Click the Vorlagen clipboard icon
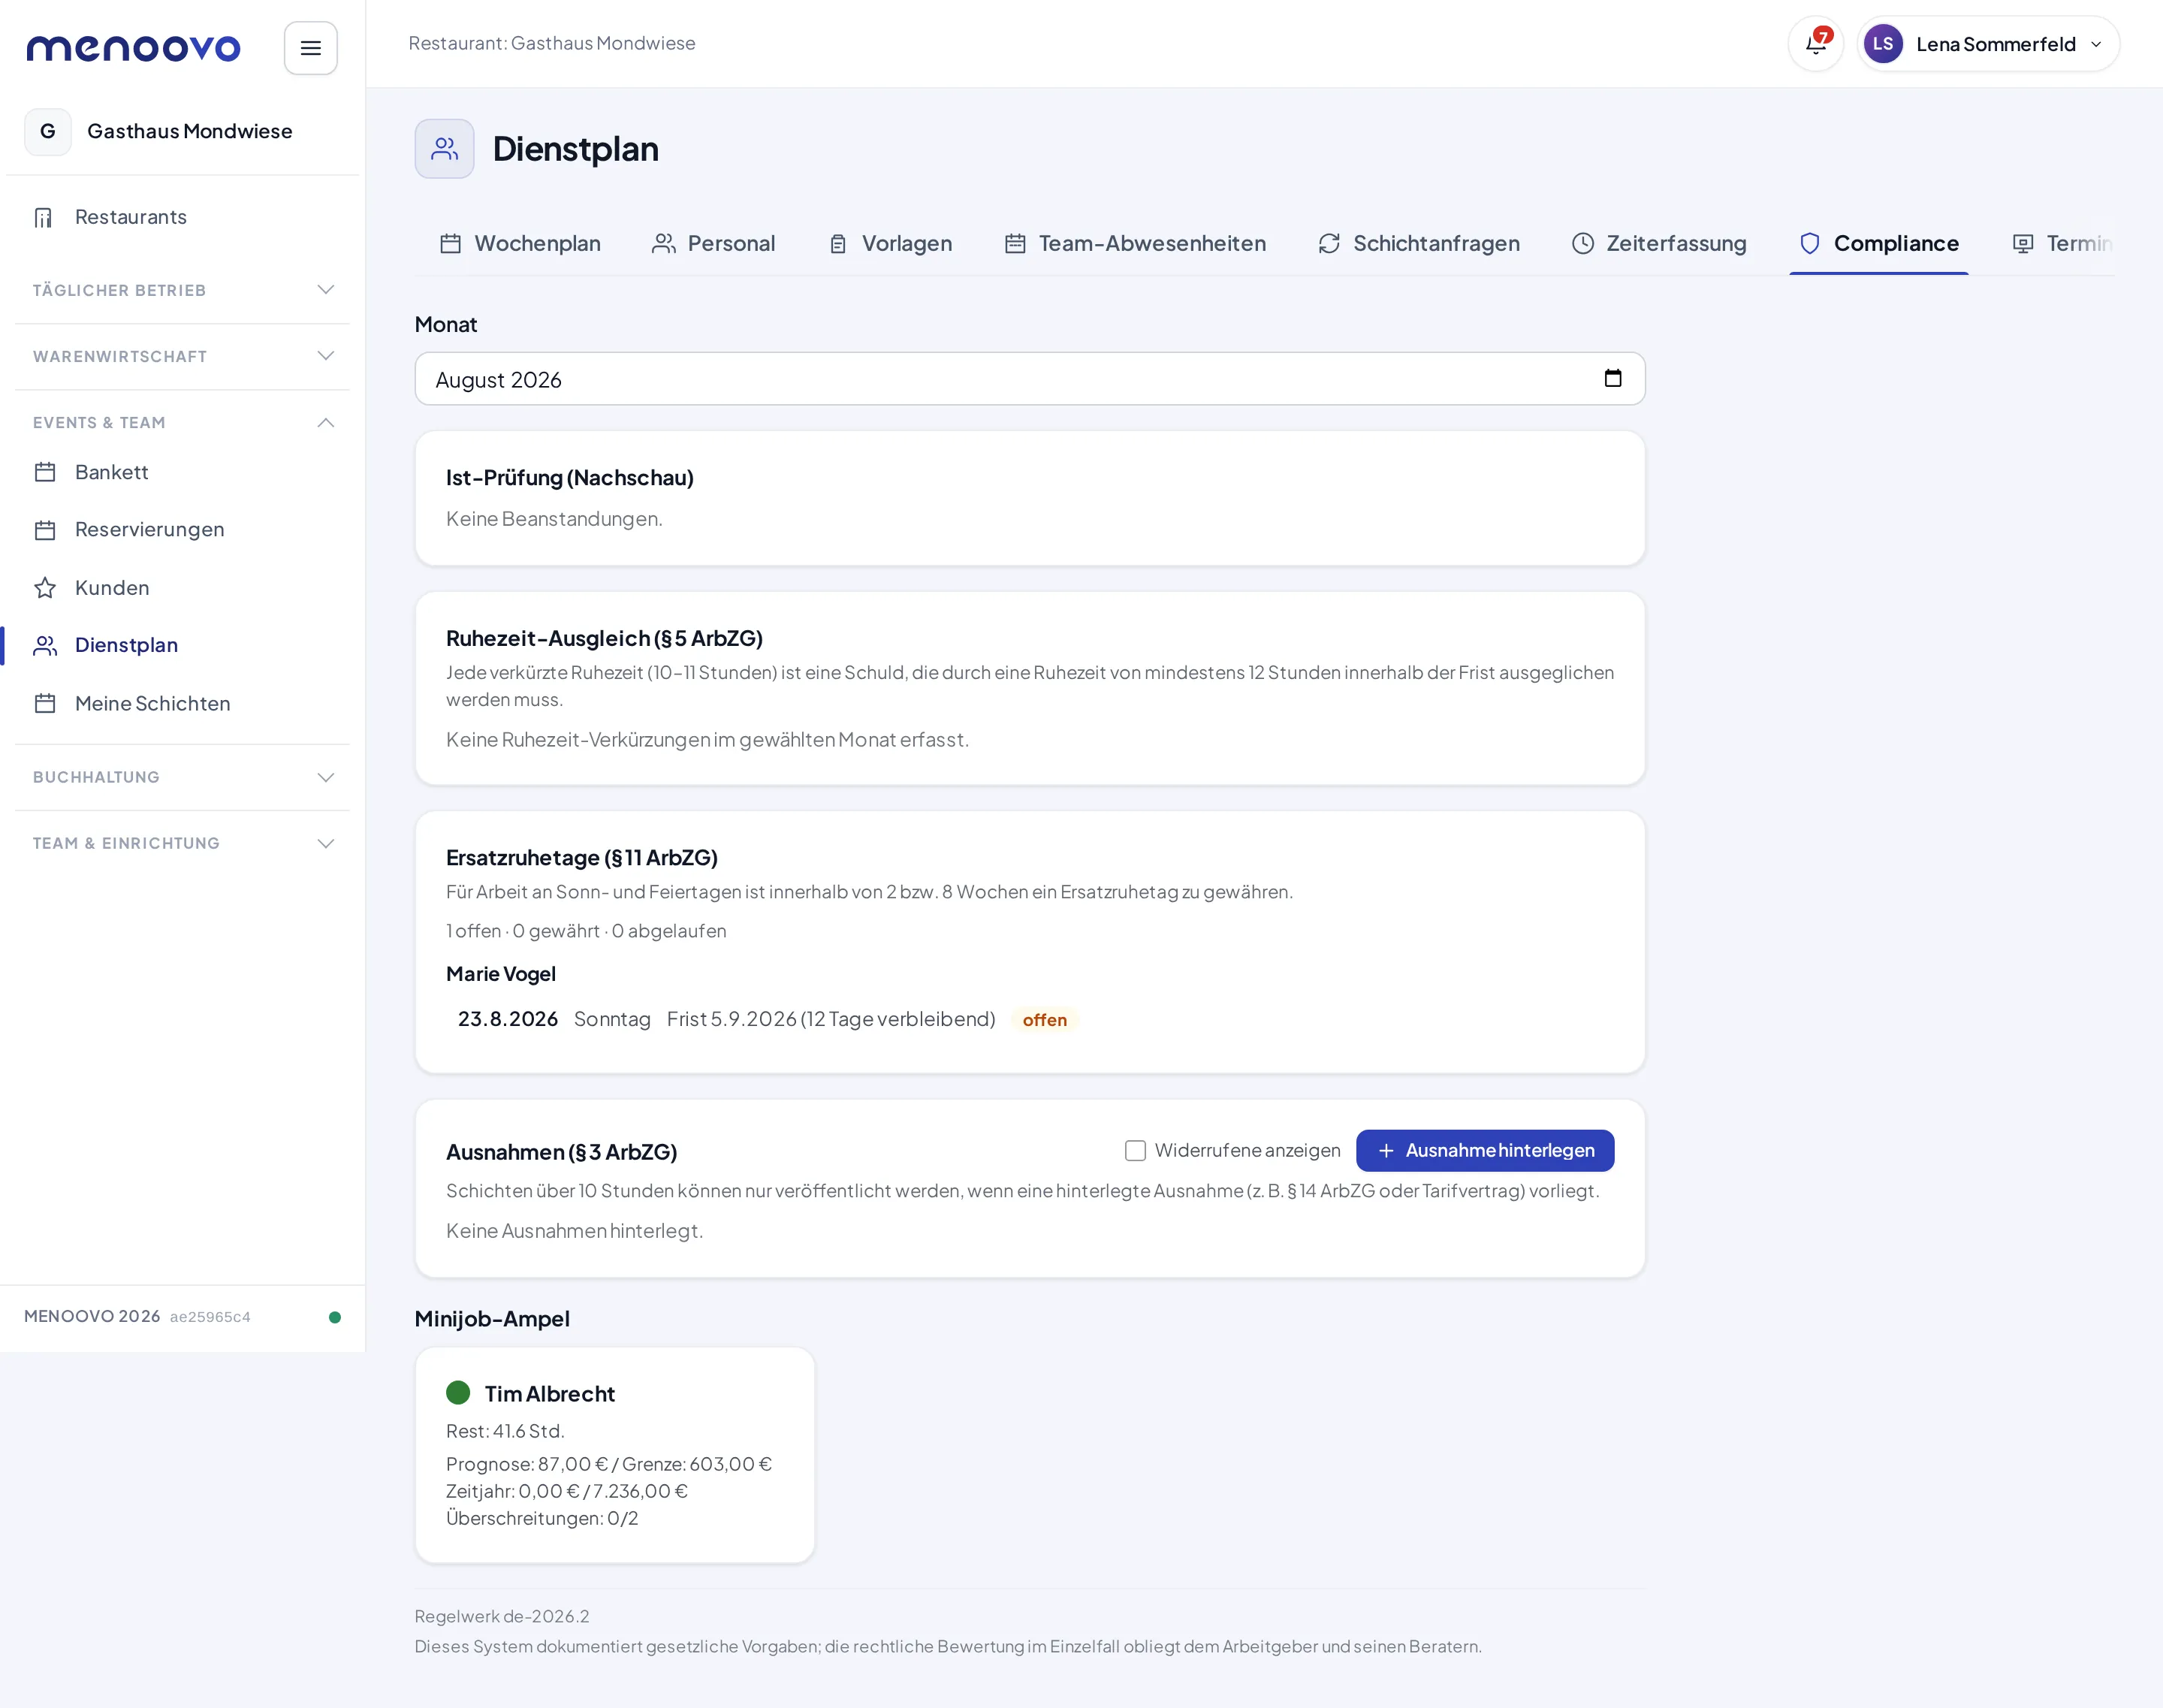2163x1708 pixels. [838, 243]
